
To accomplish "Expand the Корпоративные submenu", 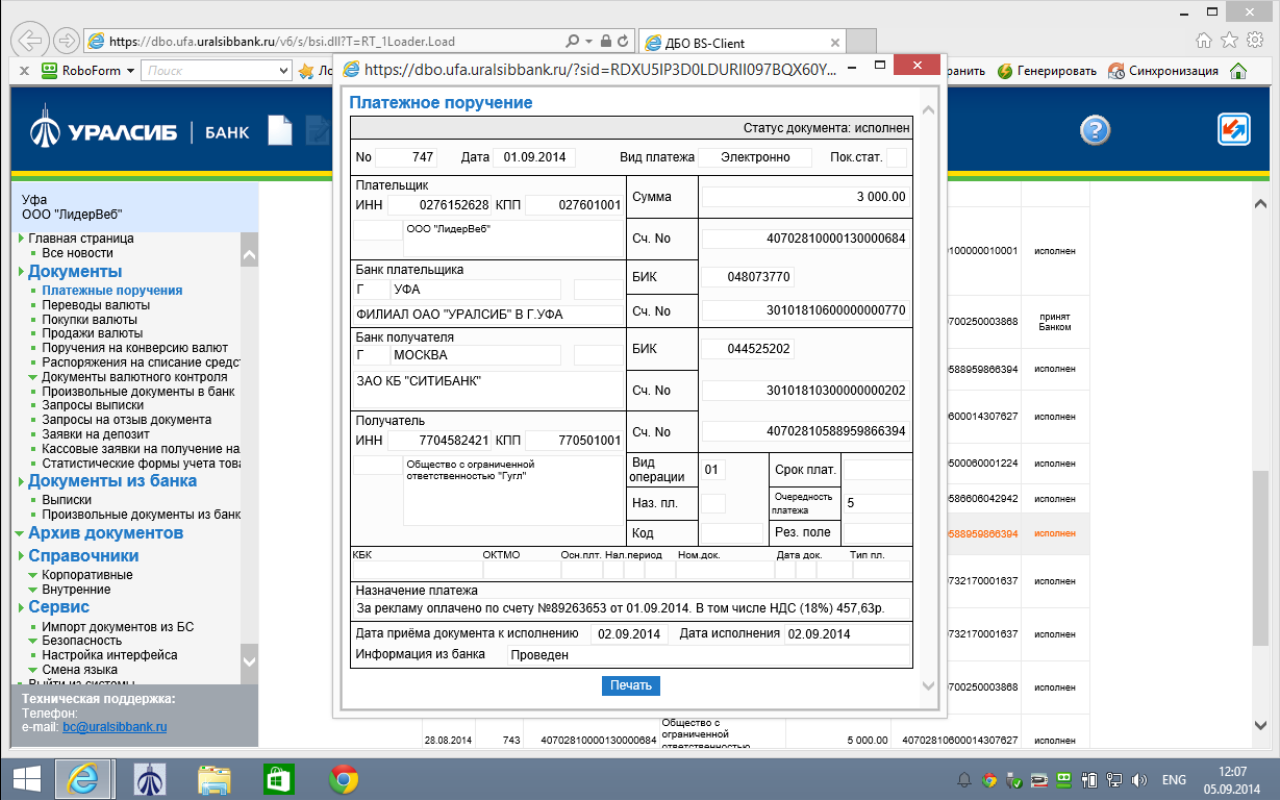I will 34,575.
